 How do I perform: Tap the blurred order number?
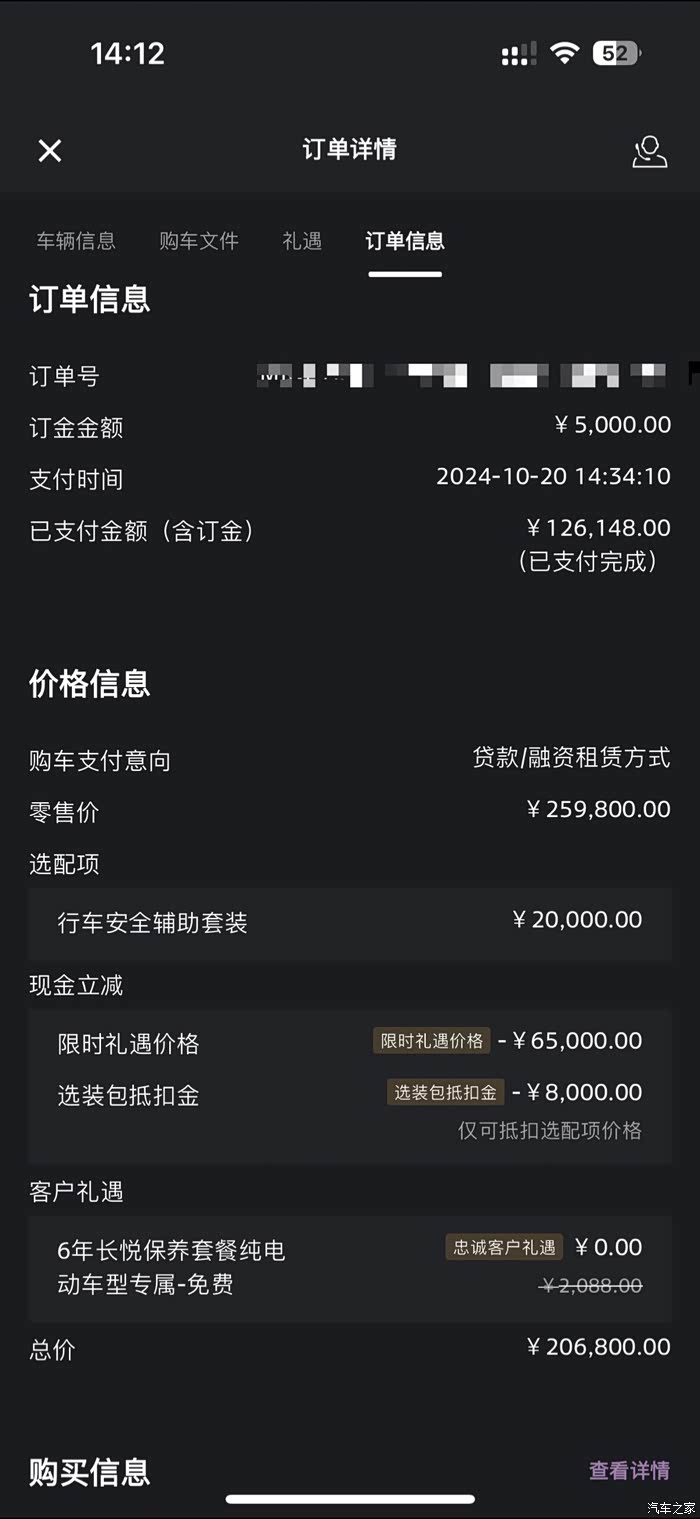click(x=462, y=376)
